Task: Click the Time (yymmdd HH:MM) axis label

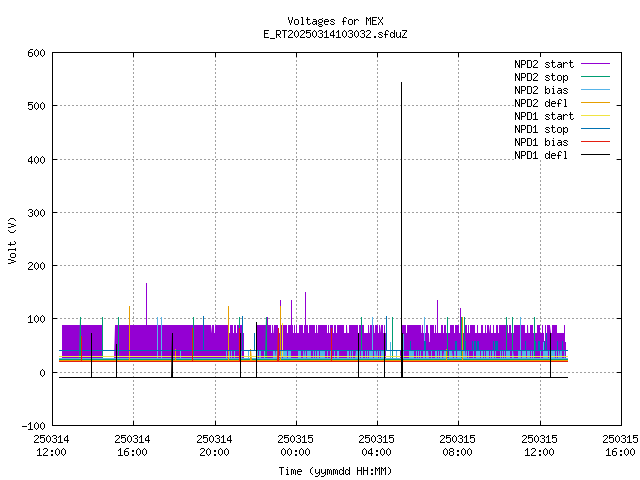Action: click(335, 471)
